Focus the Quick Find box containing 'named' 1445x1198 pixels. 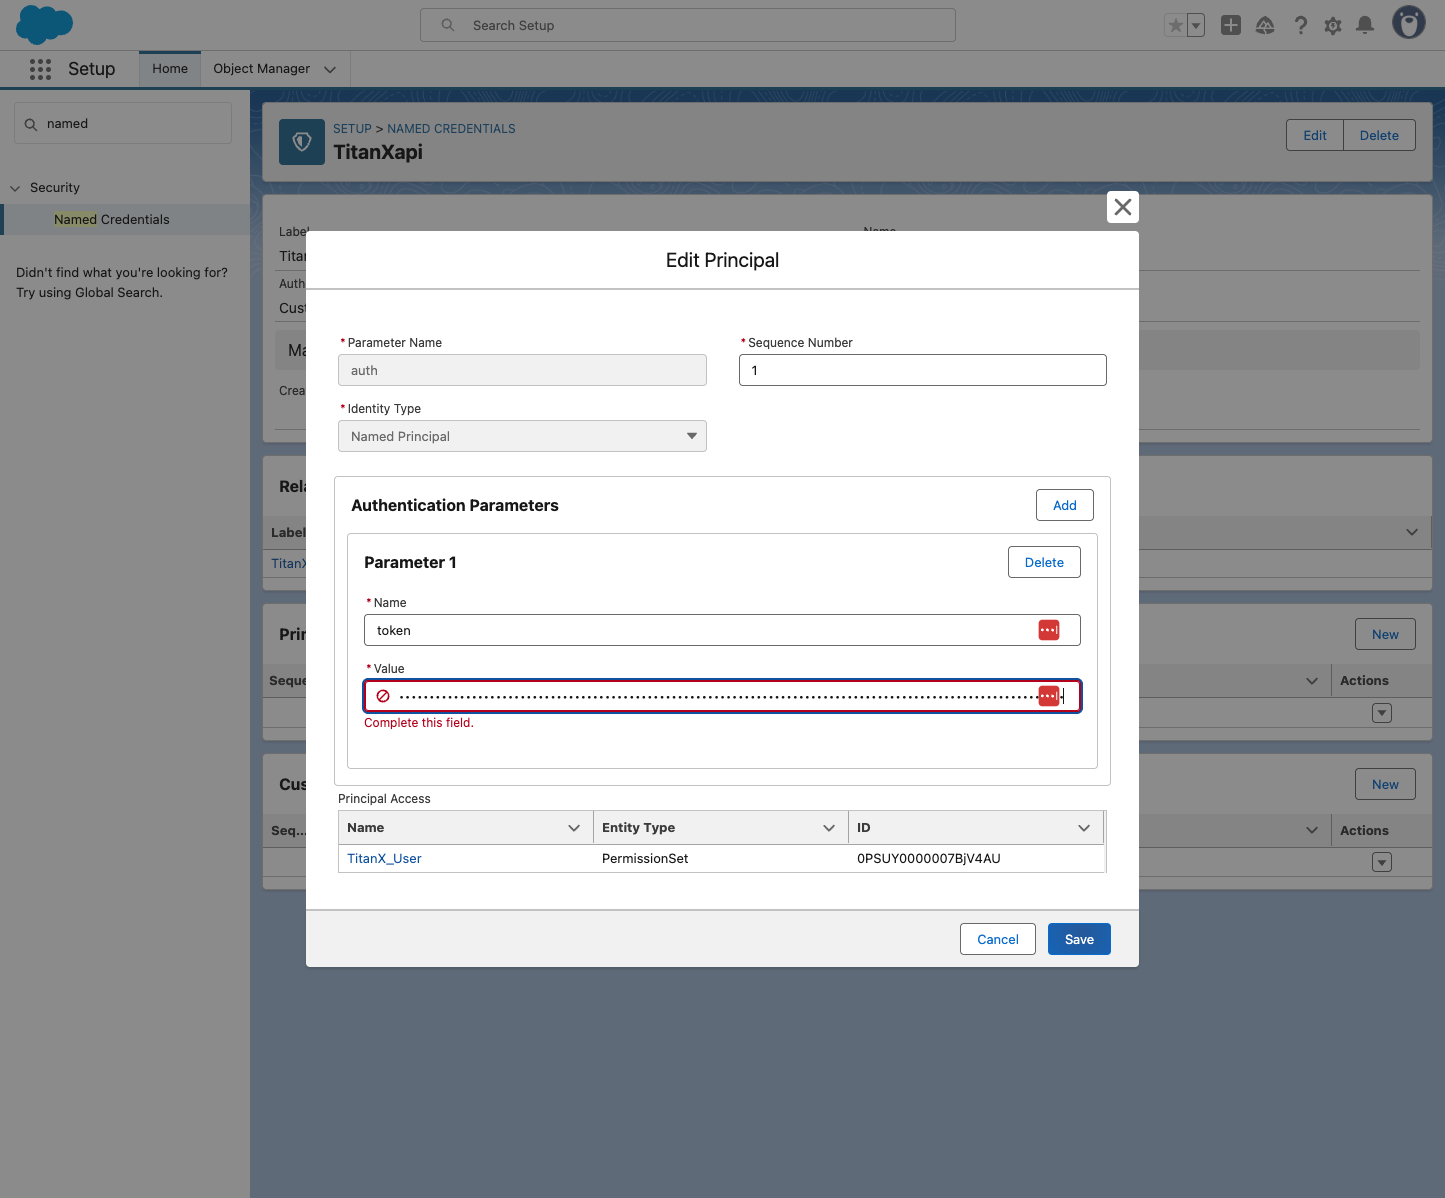123,124
